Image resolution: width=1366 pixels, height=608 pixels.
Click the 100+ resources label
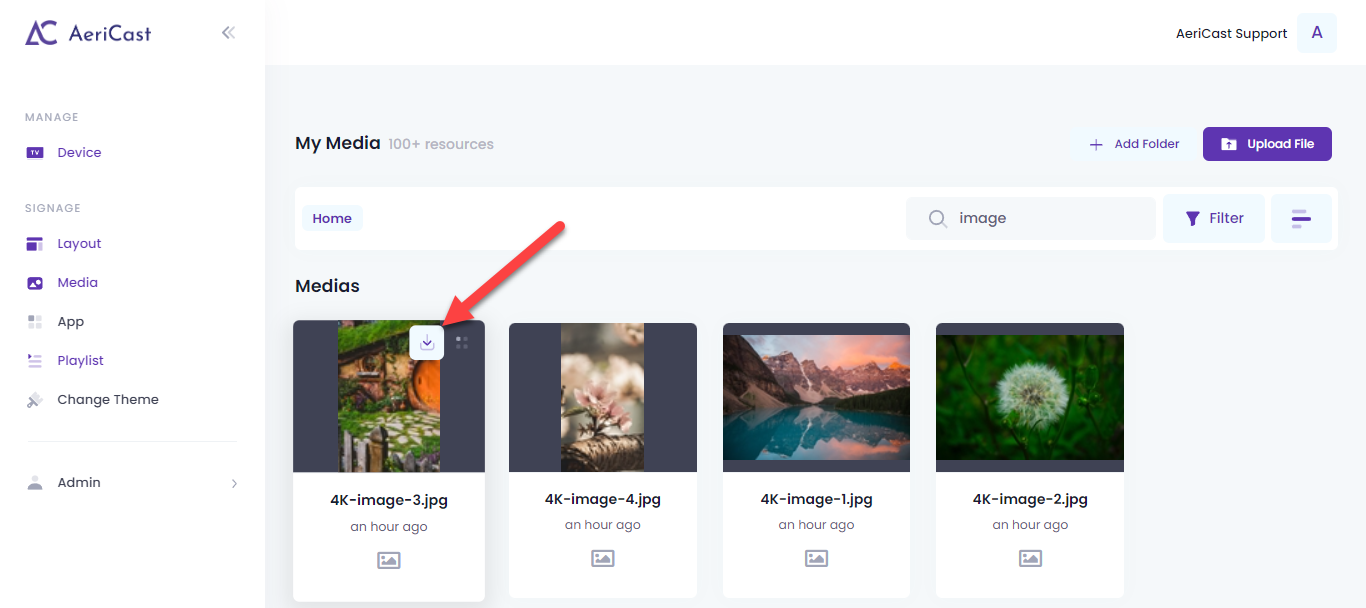(441, 144)
